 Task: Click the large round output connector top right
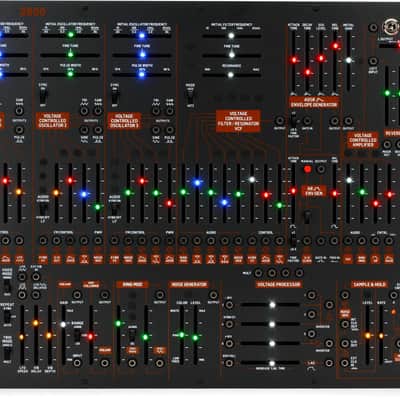click(x=390, y=28)
